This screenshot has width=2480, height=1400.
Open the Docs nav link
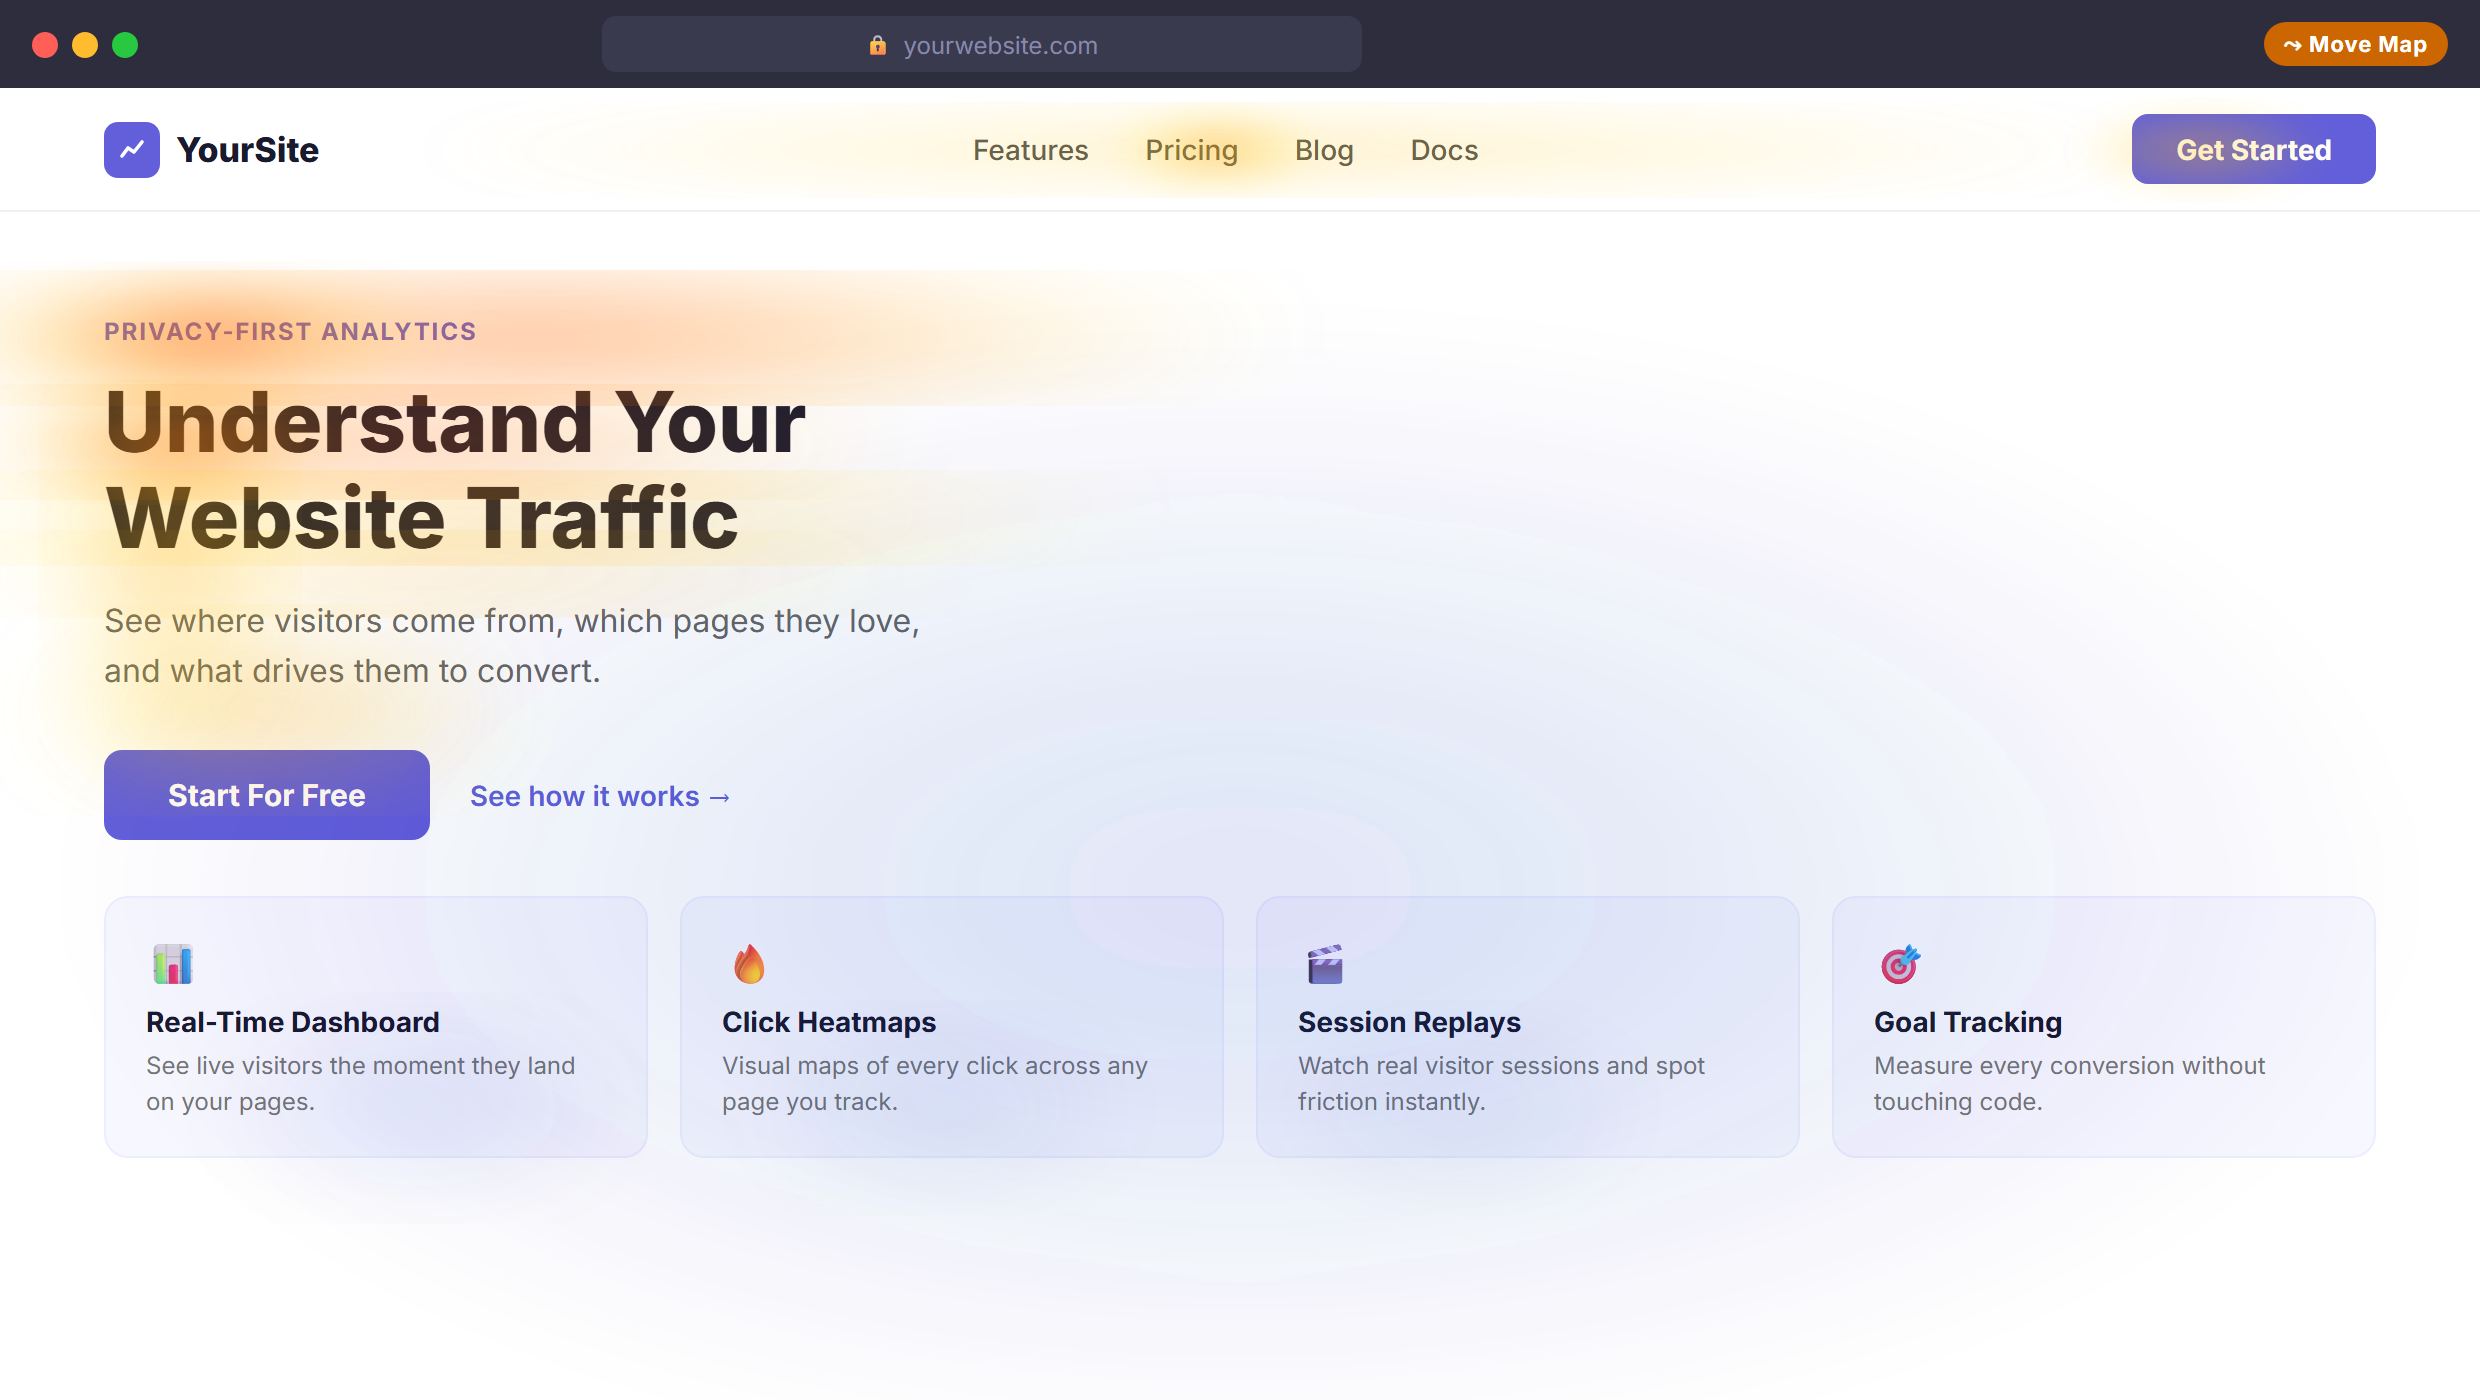(x=1444, y=150)
